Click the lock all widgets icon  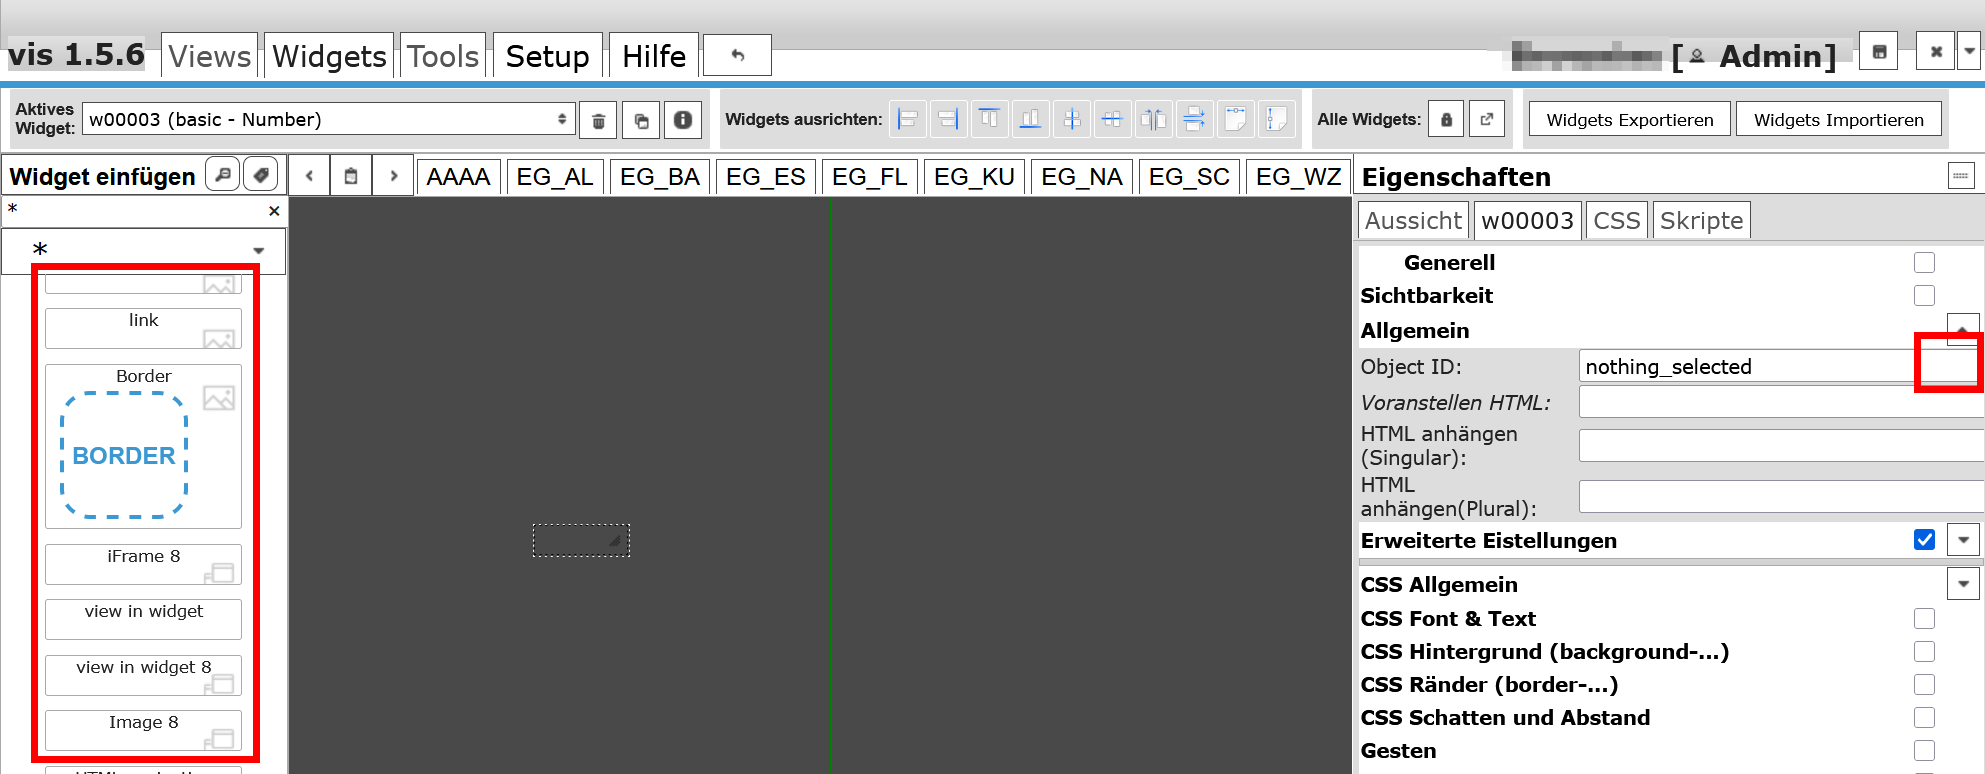click(1446, 120)
